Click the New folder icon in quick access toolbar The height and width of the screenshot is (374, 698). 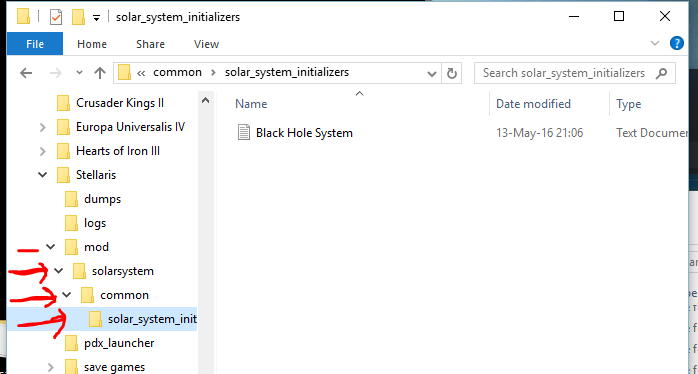tap(78, 17)
